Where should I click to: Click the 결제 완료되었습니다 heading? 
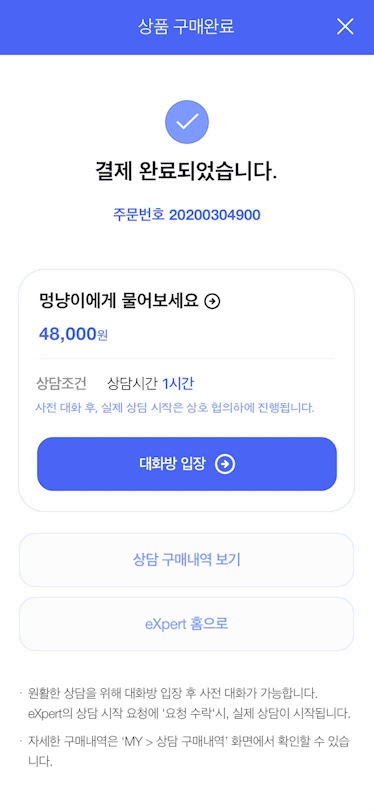tap(186, 173)
